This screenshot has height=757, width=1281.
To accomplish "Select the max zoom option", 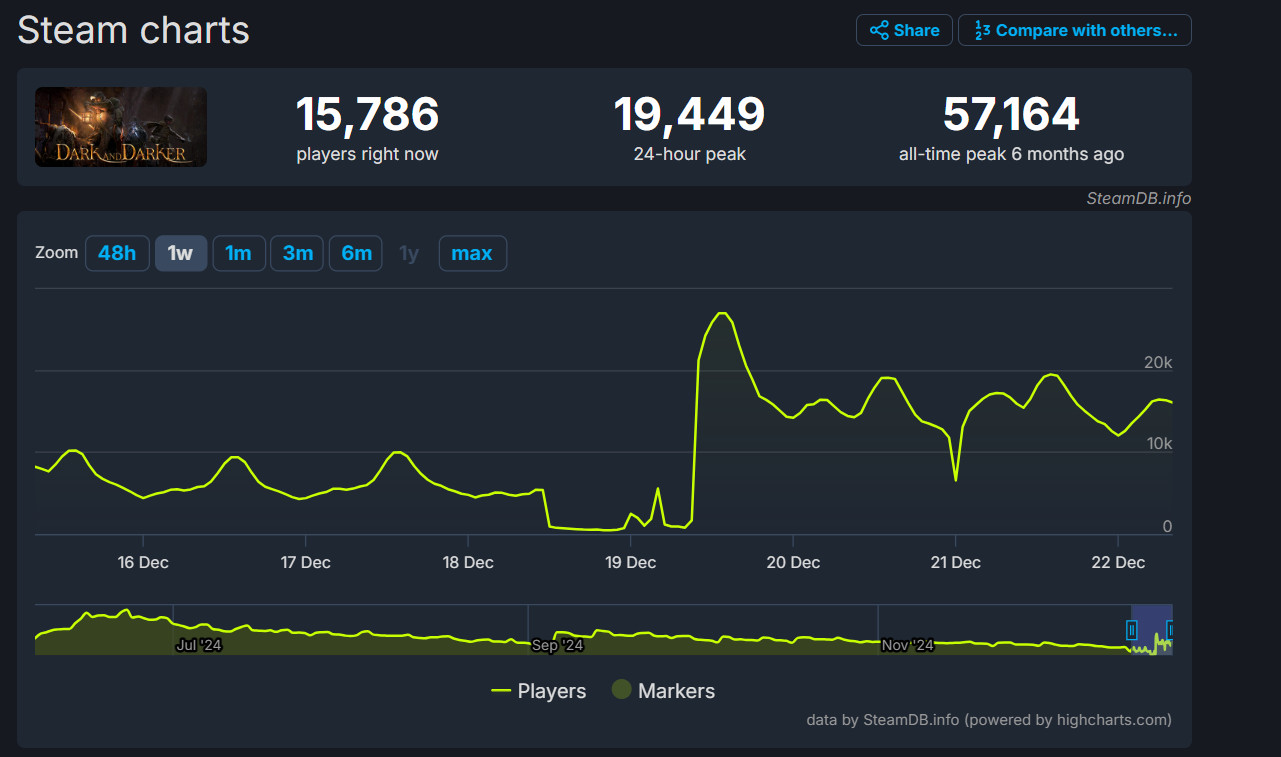I will pos(472,253).
